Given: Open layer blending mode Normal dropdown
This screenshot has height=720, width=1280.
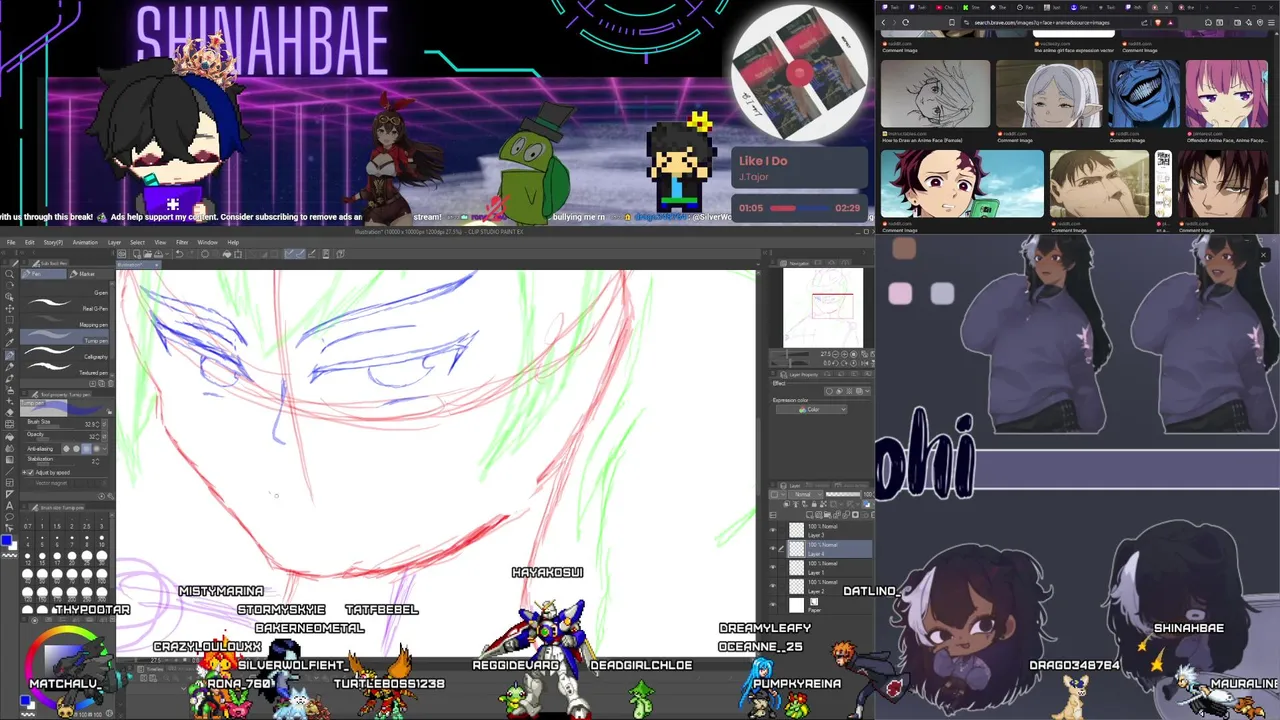Looking at the screenshot, I should click(806, 494).
